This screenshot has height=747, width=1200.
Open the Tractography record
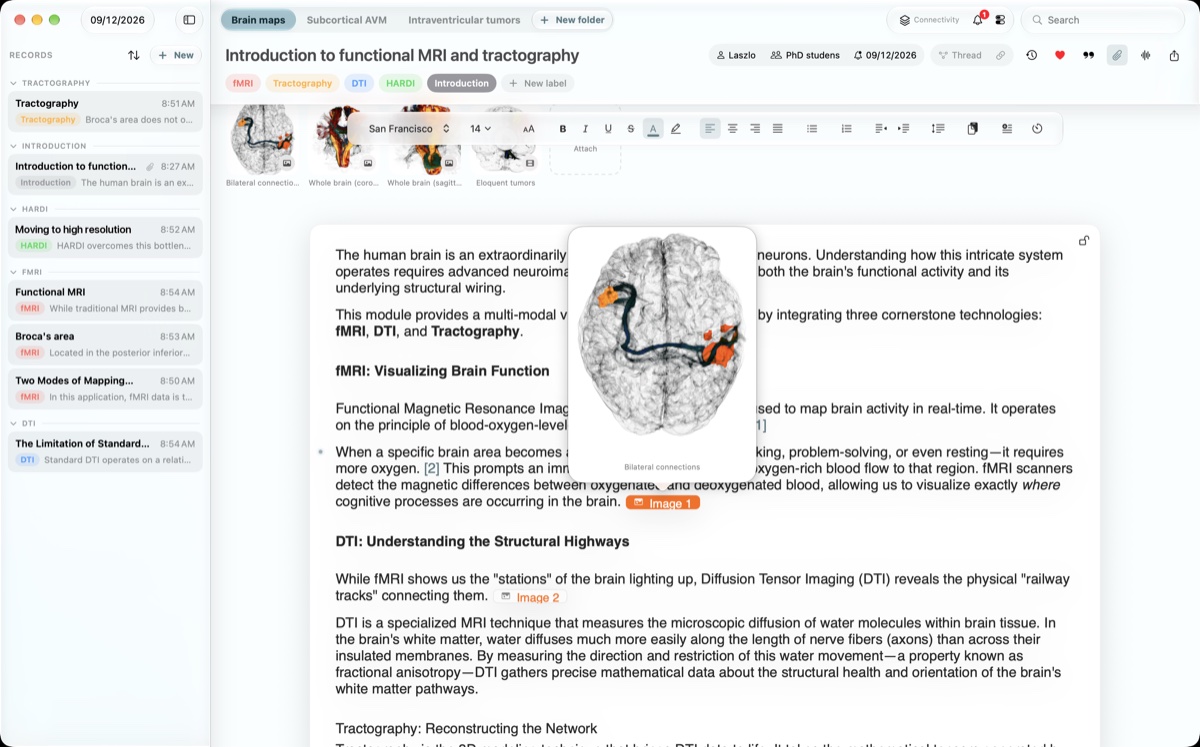105,111
